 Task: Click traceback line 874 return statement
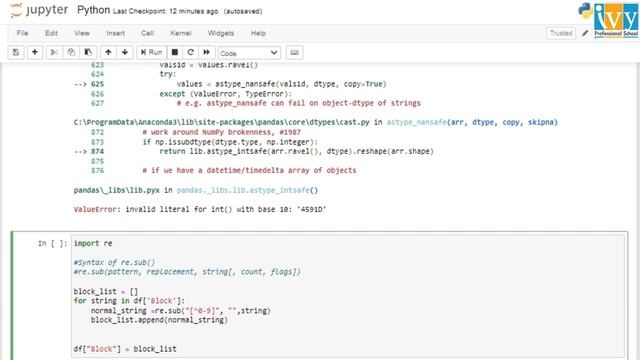pos(296,151)
